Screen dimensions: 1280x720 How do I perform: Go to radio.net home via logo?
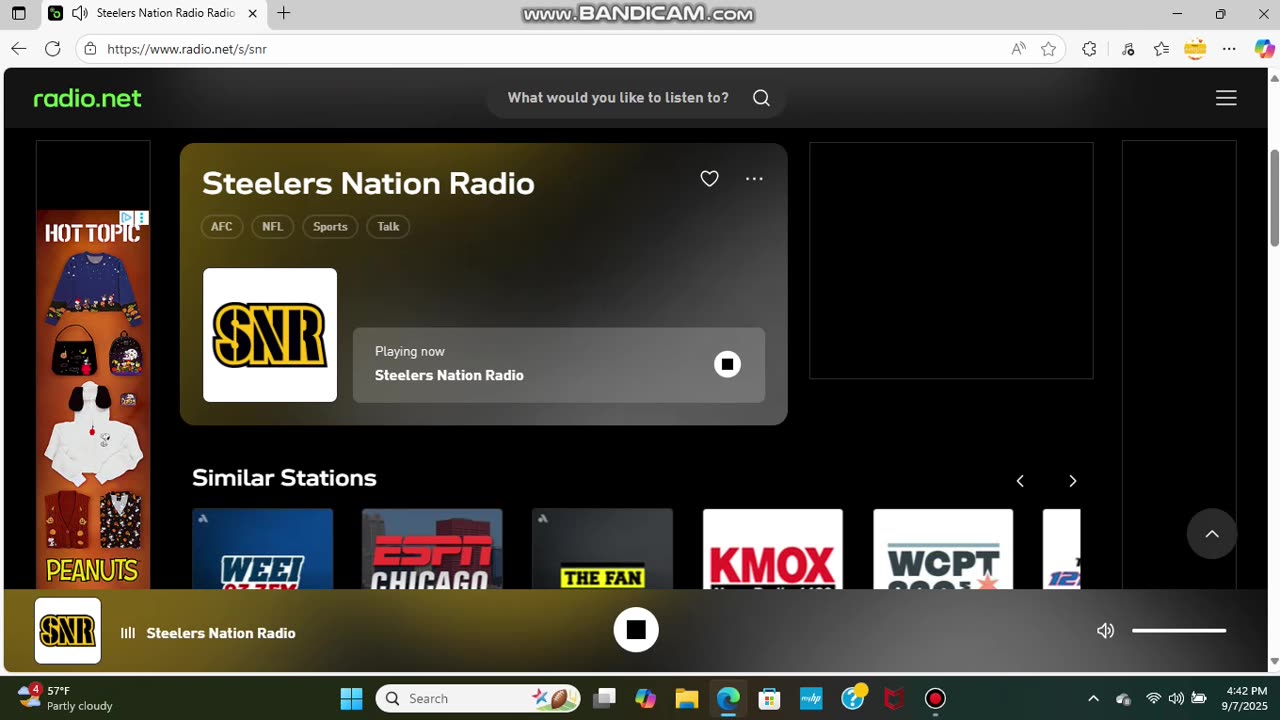point(88,98)
